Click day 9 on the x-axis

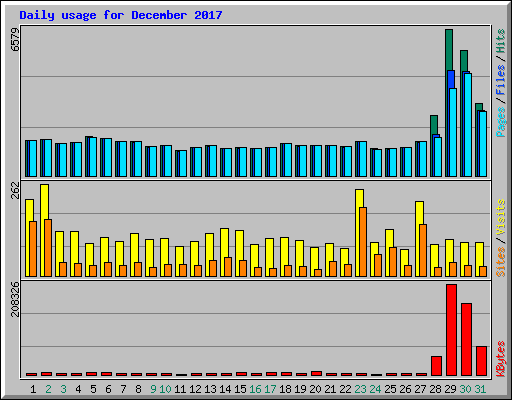(153, 389)
